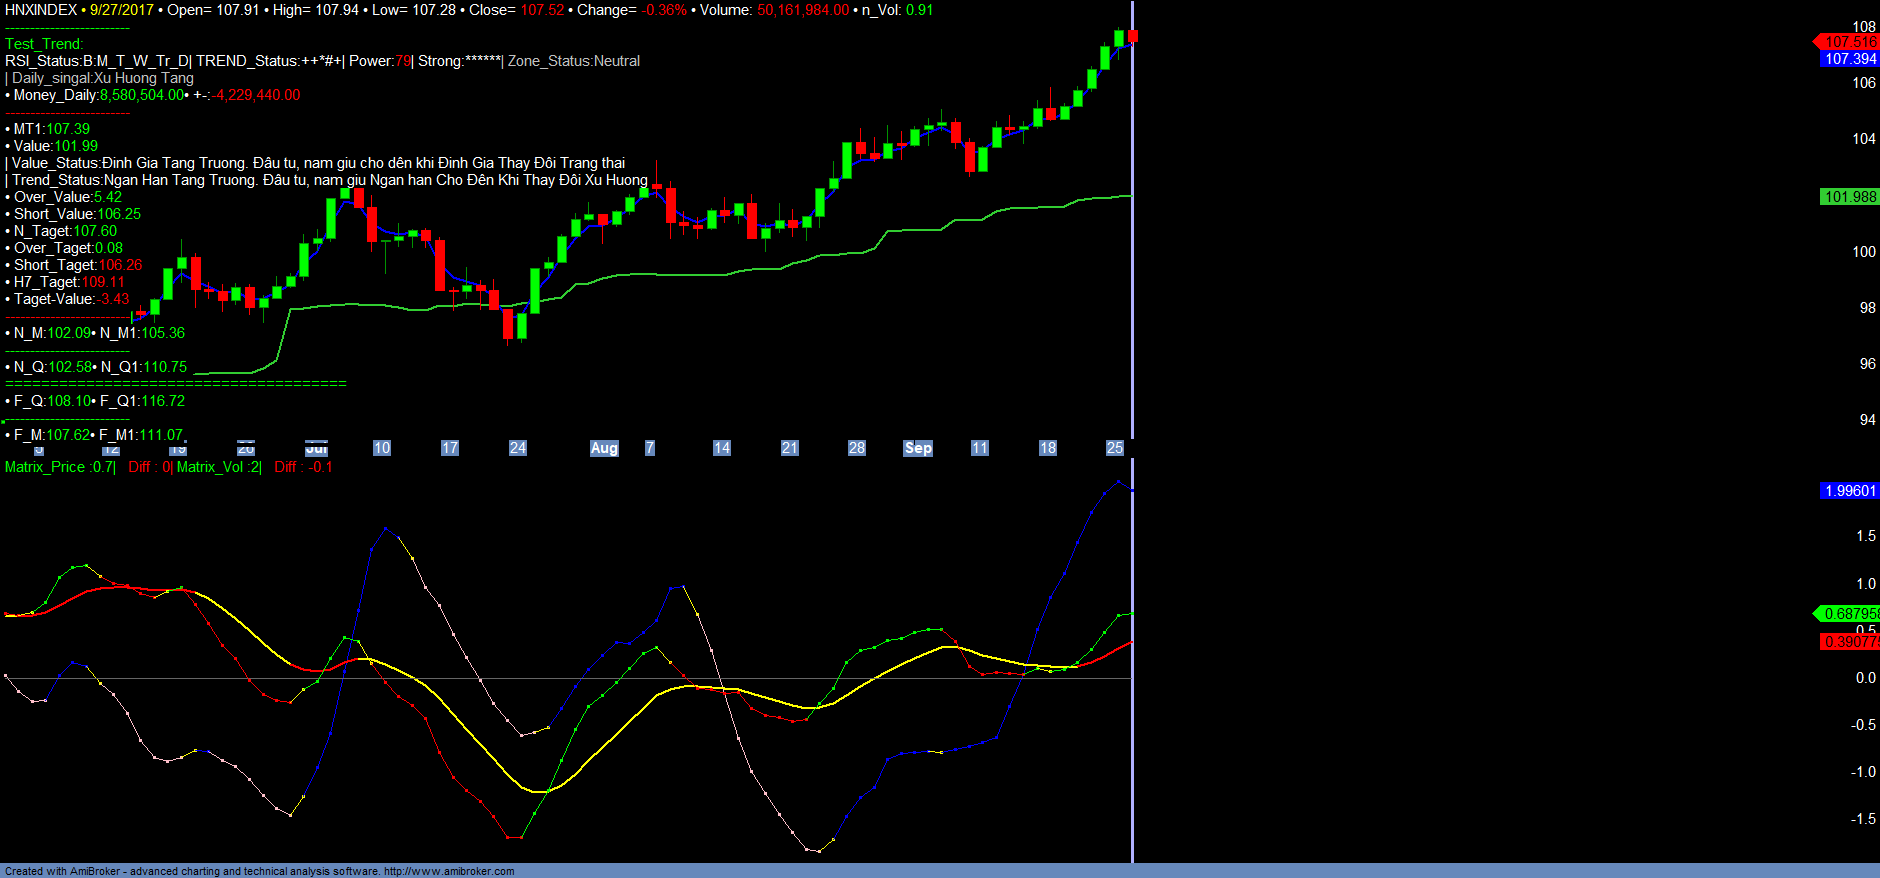Click the blue 1.99601 indicator tag
This screenshot has height=878, width=1880.
[x=1849, y=491]
